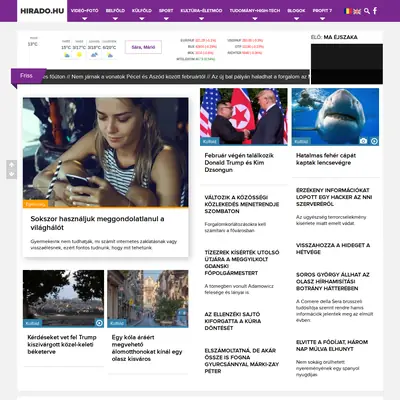The image size is (400, 400).
Task: Go to the HIRADO.HU home logo
Action: coord(42,11)
